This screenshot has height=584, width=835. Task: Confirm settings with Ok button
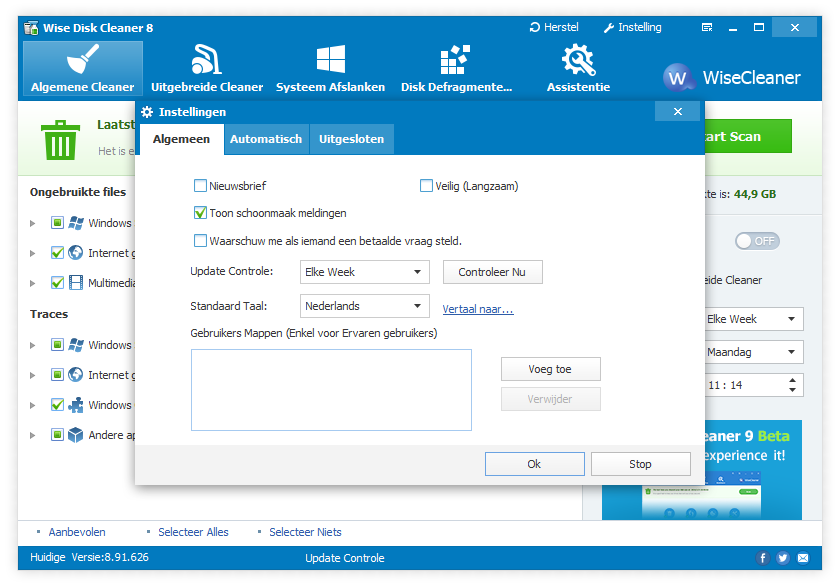[535, 464]
